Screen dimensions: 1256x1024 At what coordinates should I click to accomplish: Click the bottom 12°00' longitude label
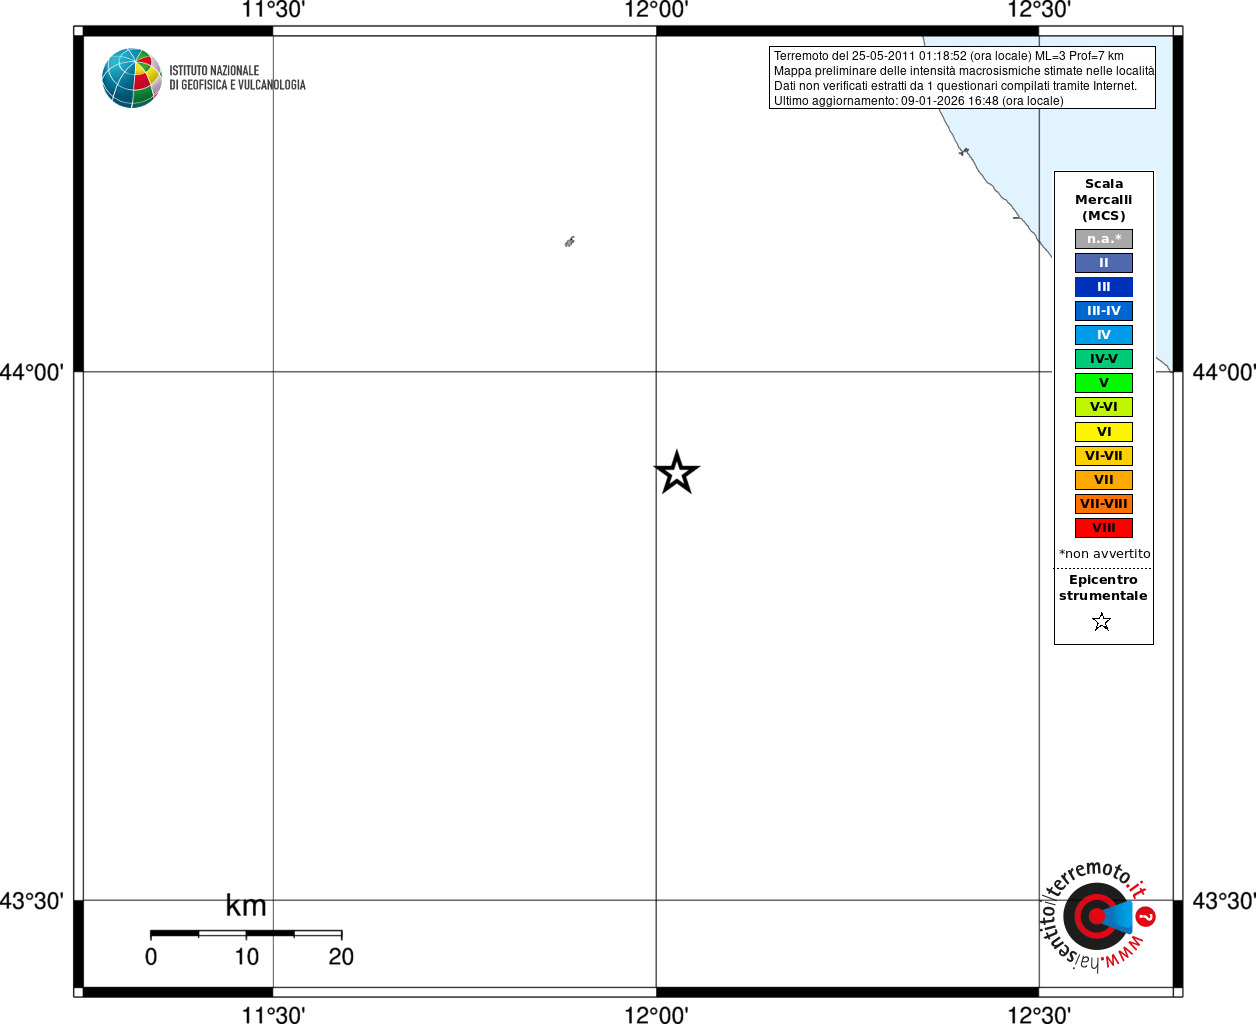click(x=656, y=1015)
